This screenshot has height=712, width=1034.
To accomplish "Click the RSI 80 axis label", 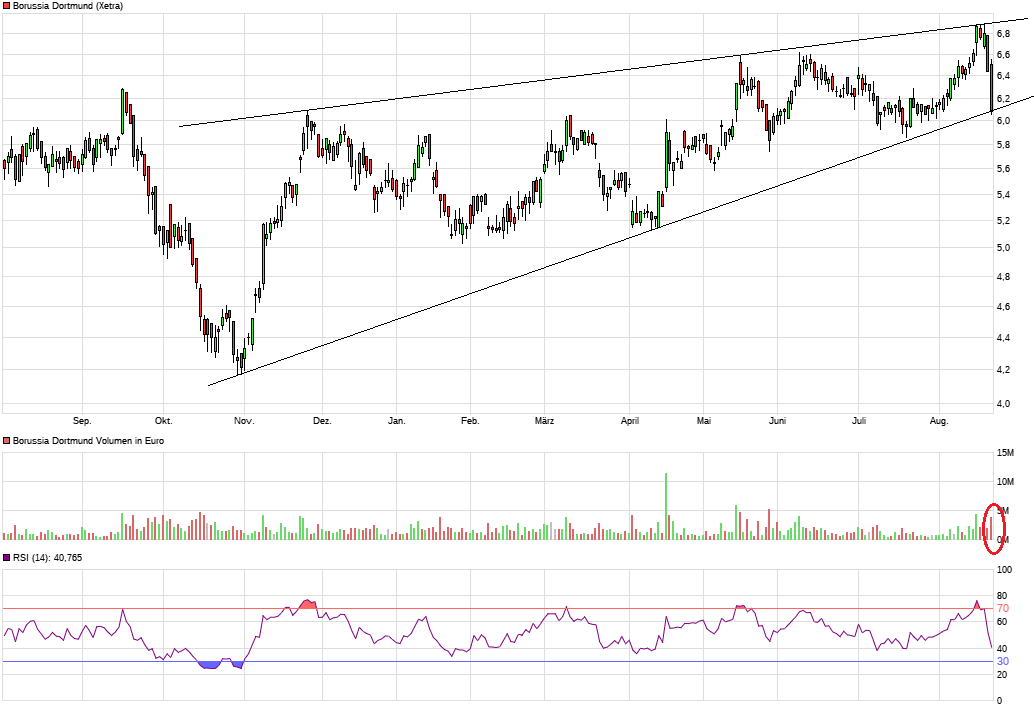I will tap(1002, 595).
